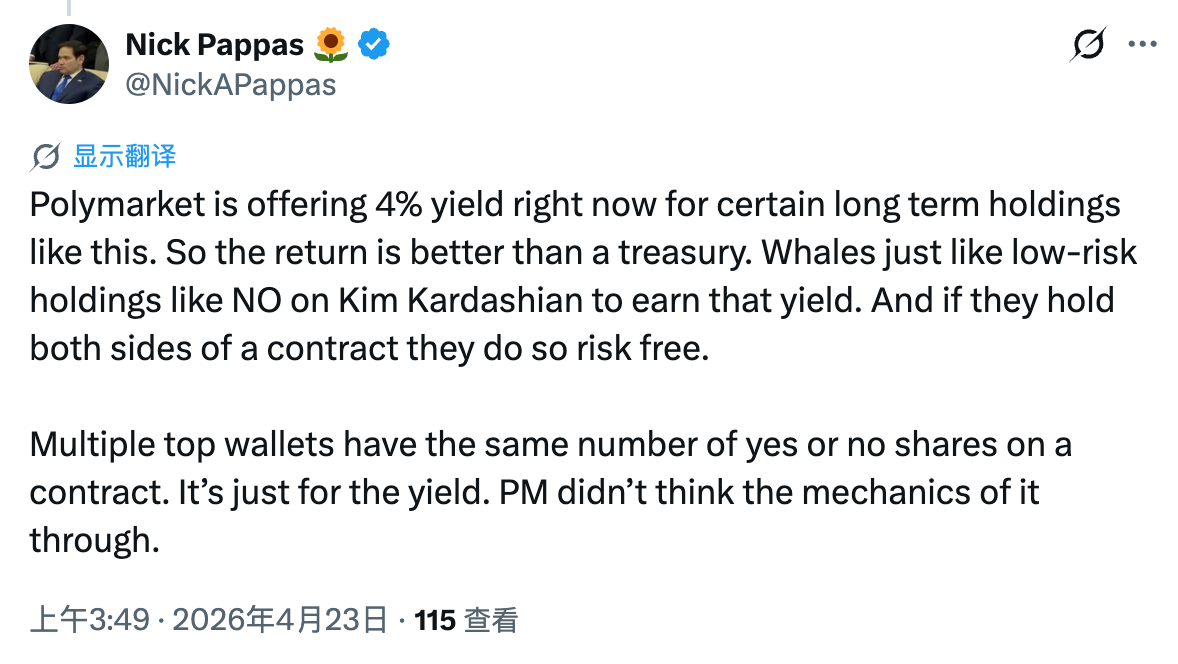Click the post date 2026年4月23日
The width and height of the screenshot is (1178, 664).
pos(280,620)
